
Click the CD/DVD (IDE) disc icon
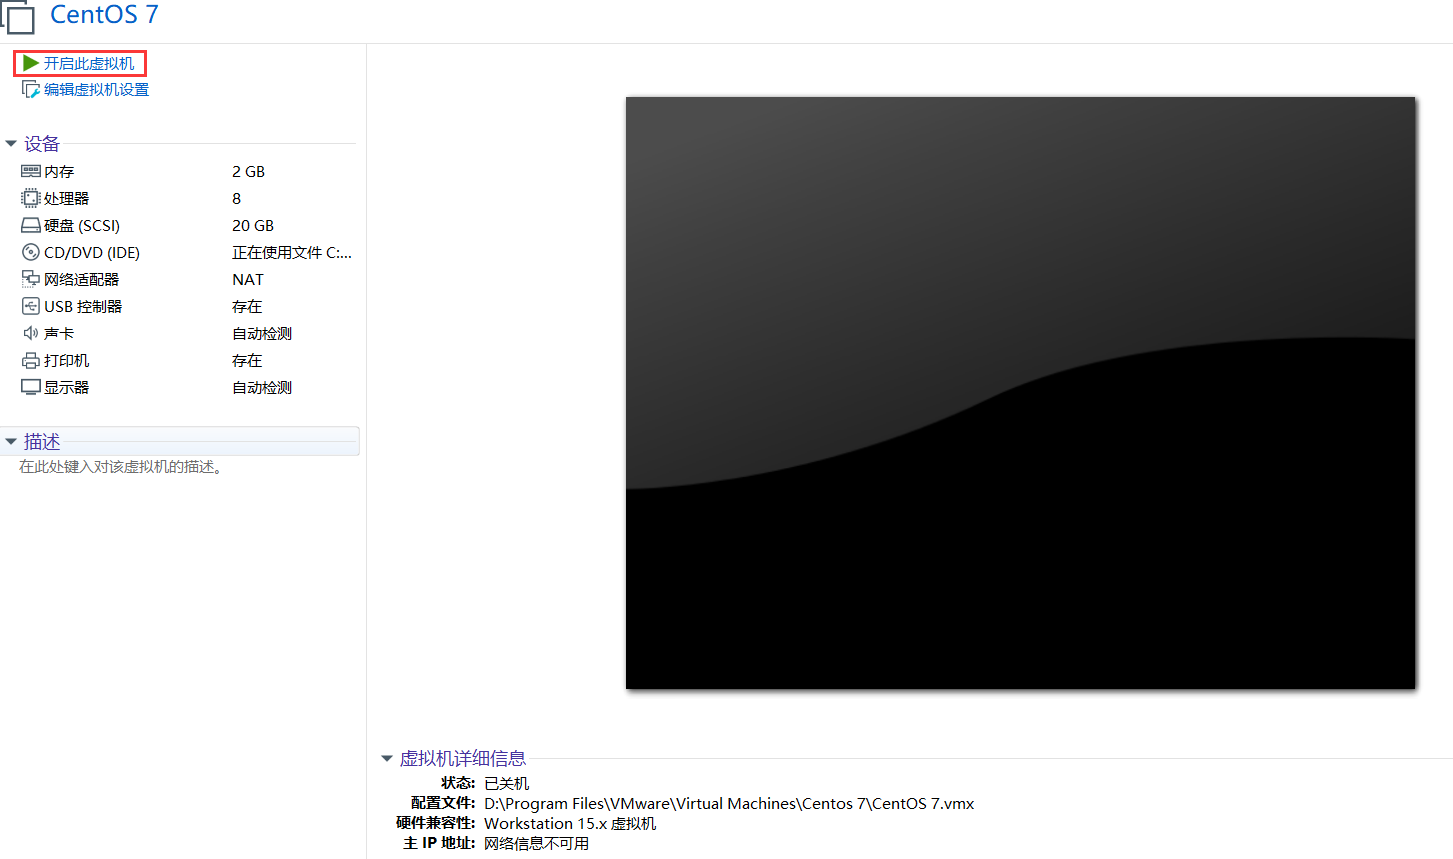[x=31, y=253]
